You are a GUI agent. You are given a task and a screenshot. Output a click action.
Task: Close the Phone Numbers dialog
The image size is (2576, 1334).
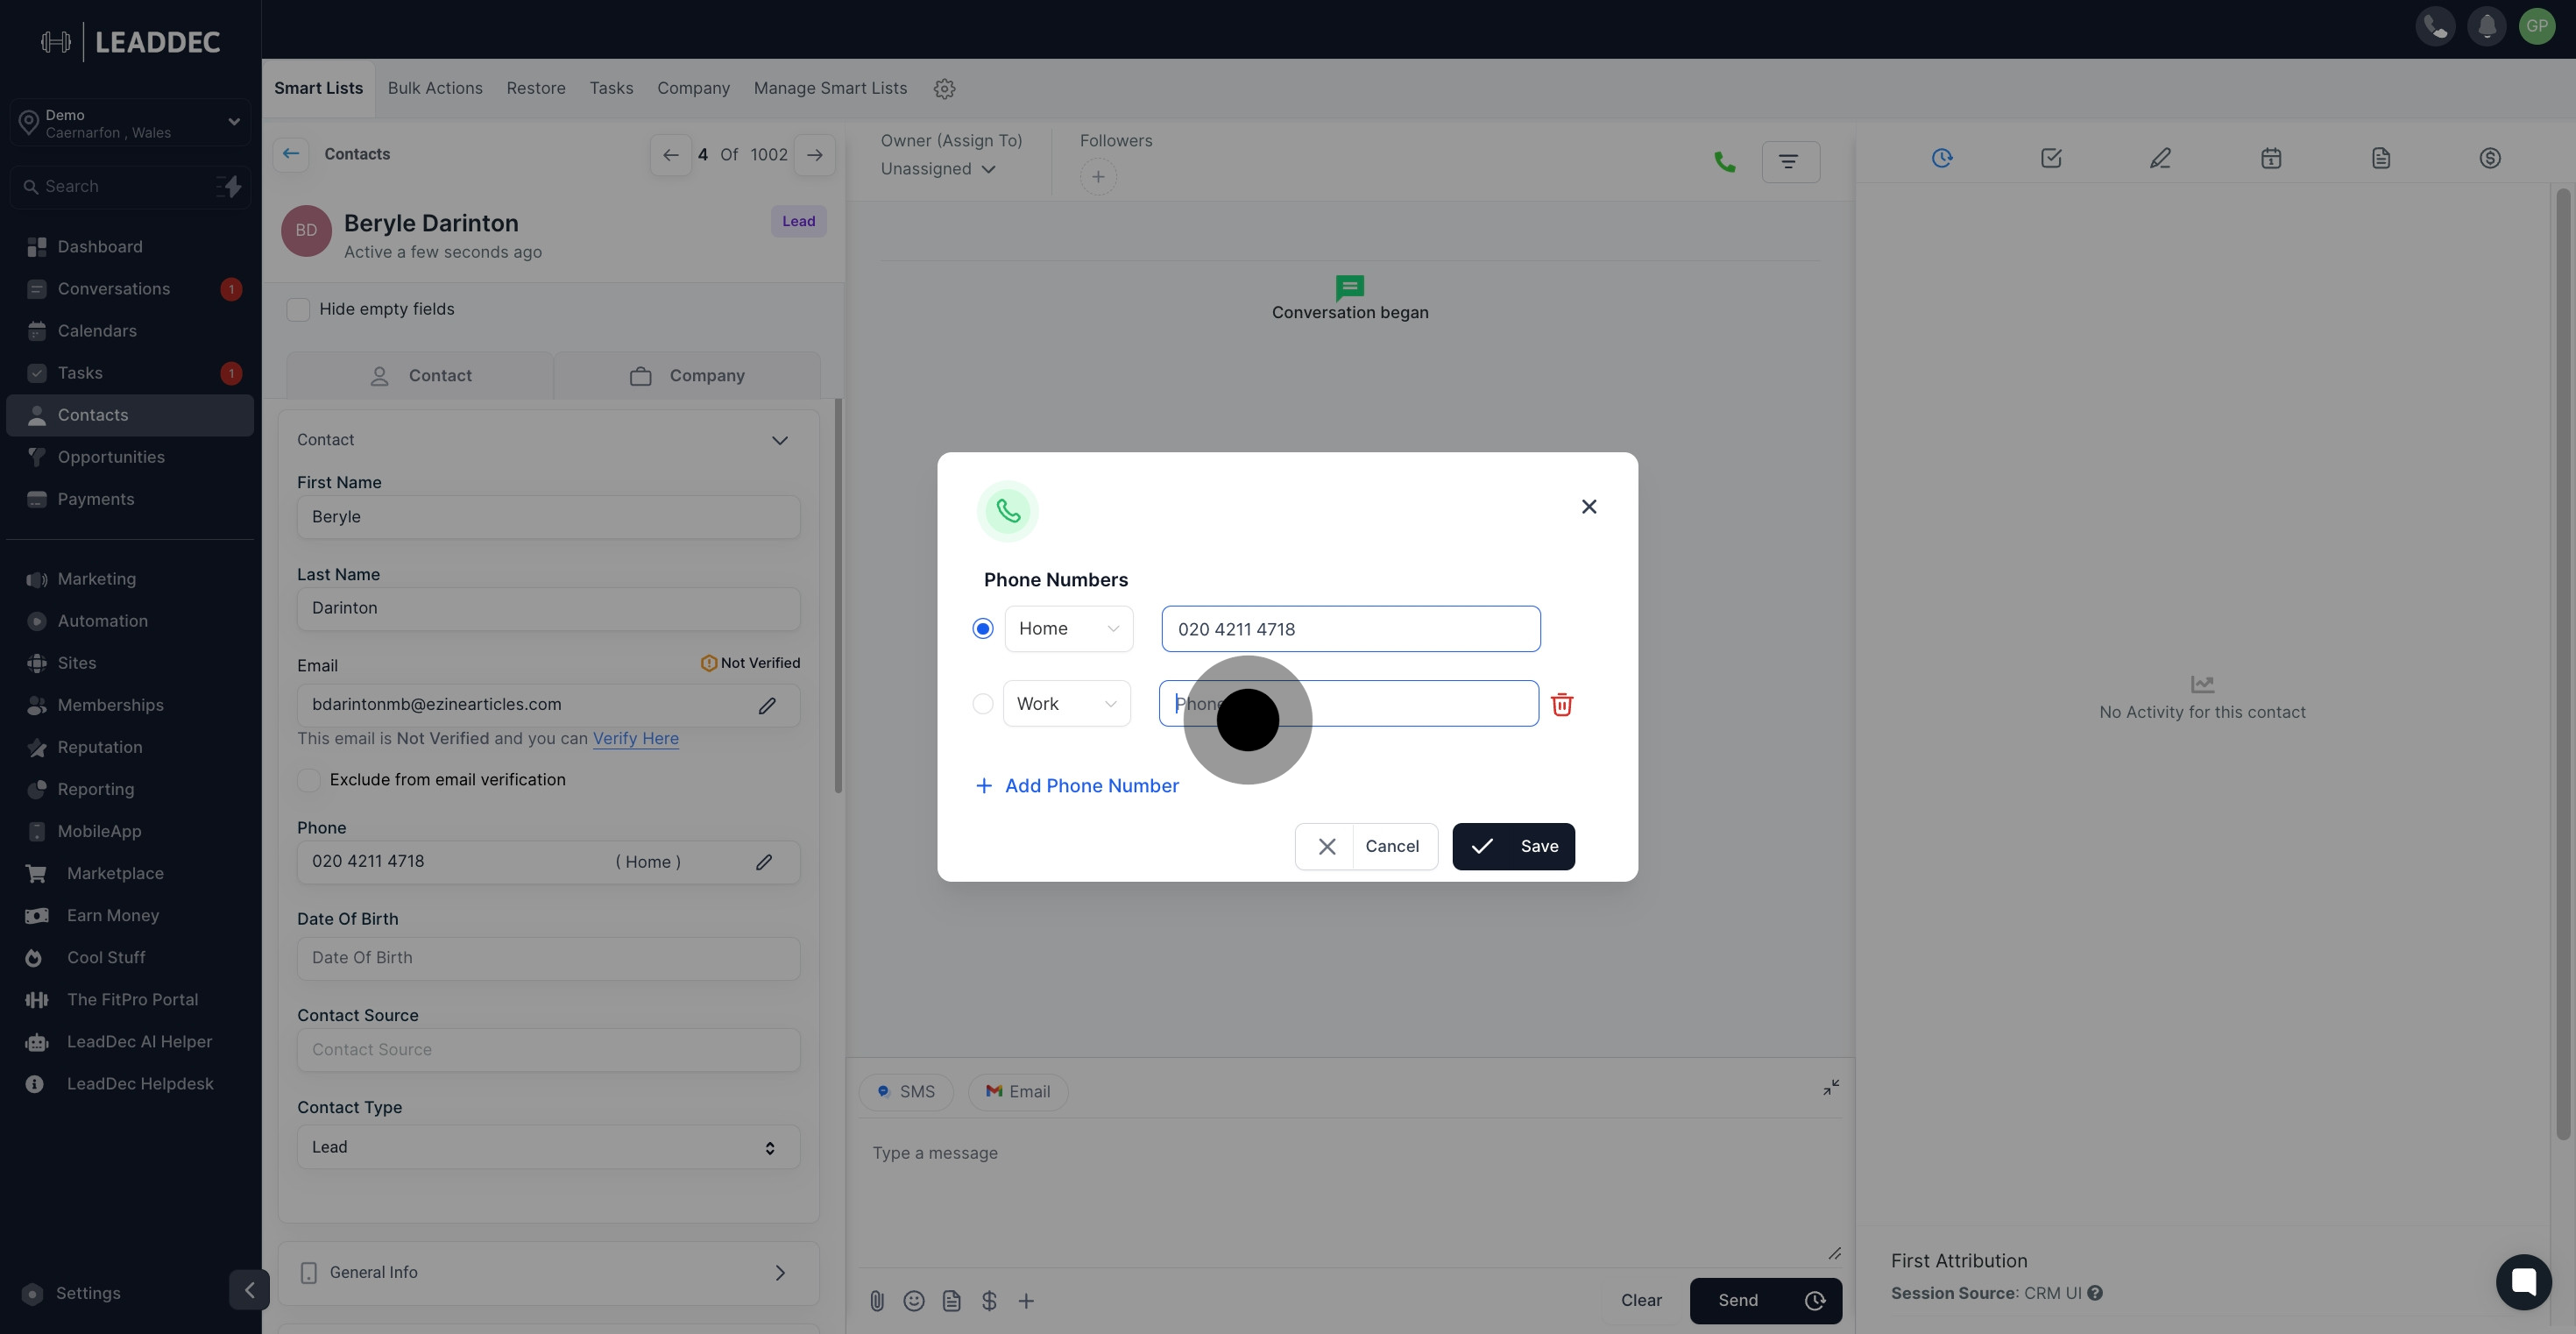[1589, 507]
